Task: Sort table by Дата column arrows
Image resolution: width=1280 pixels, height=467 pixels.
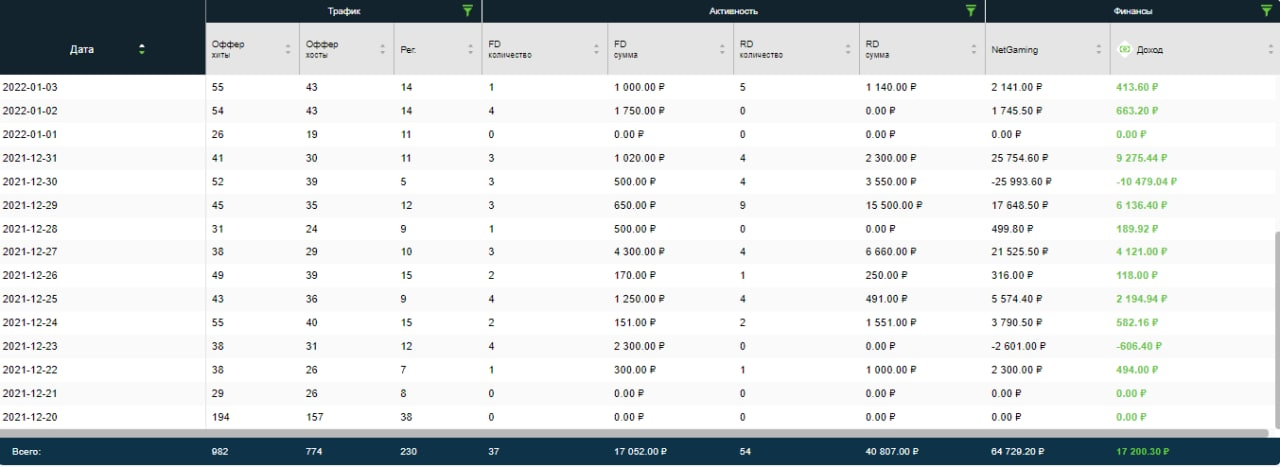Action: (141, 49)
